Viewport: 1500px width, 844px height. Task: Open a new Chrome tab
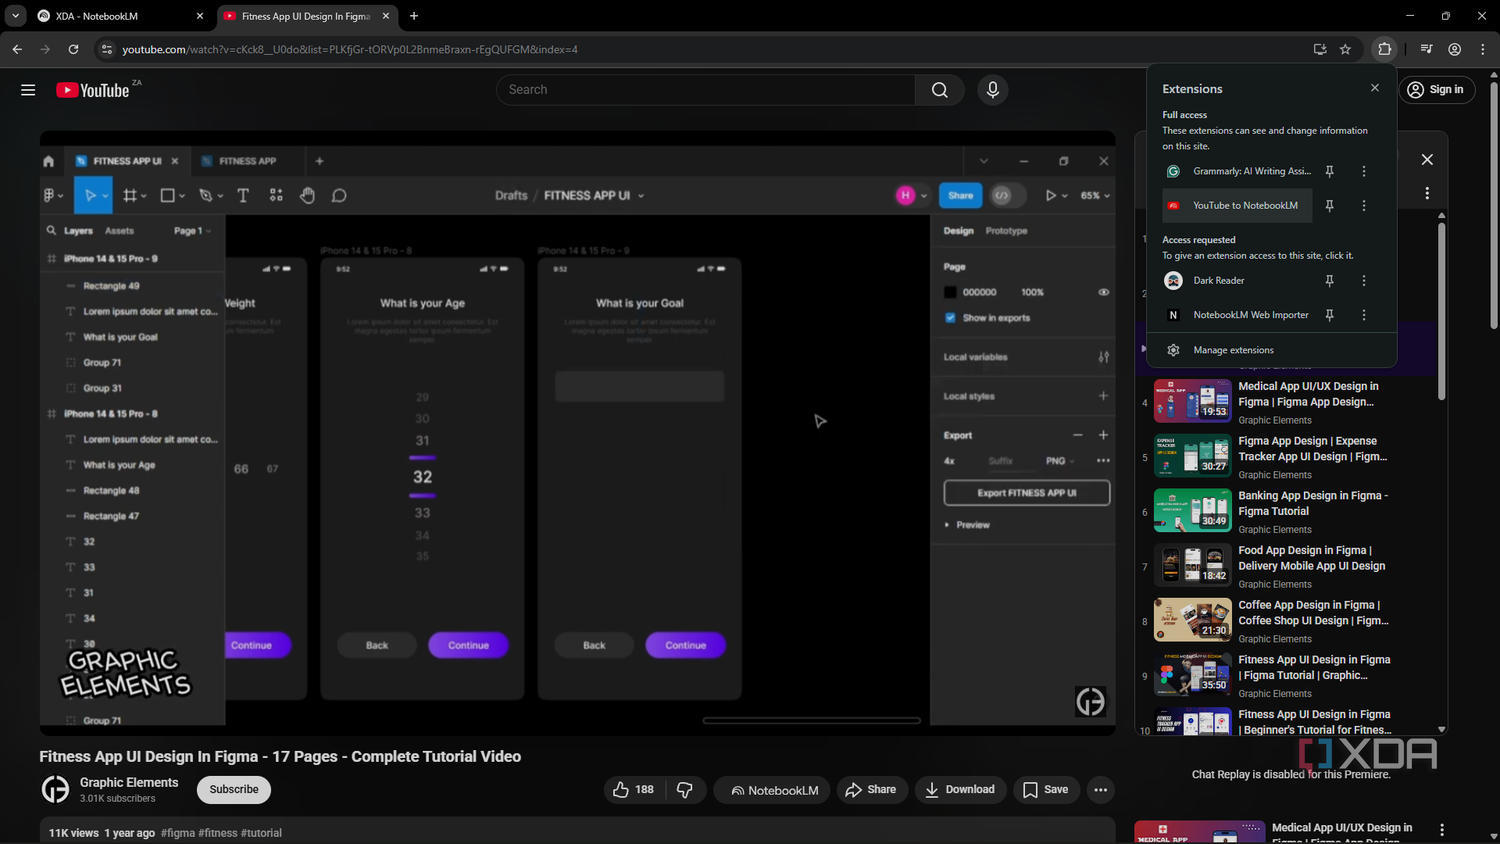pyautogui.click(x=414, y=16)
